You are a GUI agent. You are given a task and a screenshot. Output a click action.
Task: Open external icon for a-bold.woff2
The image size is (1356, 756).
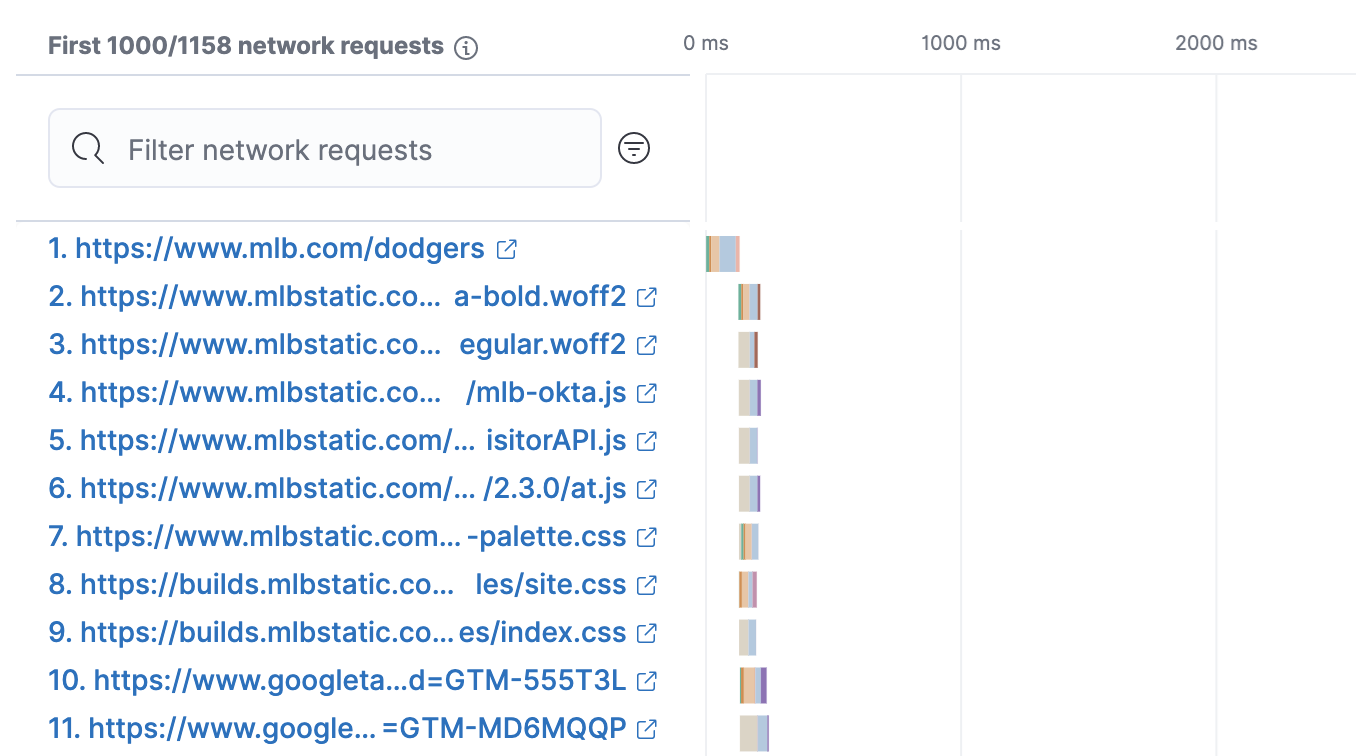point(647,297)
